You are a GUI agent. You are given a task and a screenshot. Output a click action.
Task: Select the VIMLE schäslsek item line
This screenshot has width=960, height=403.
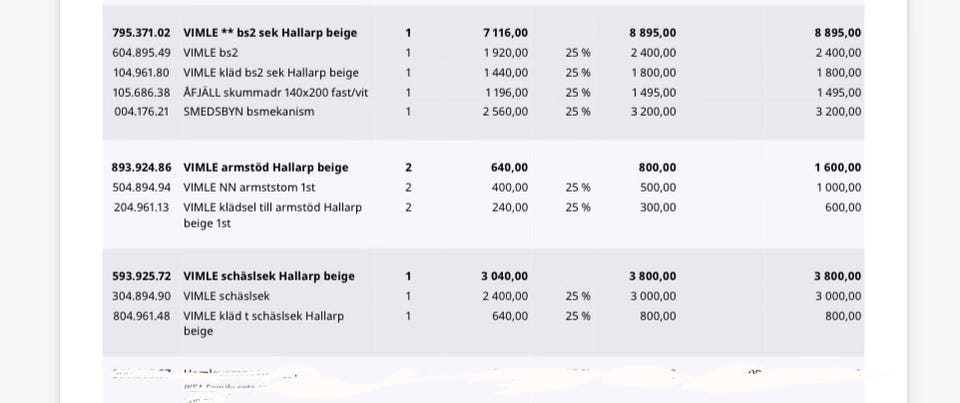click(483, 296)
